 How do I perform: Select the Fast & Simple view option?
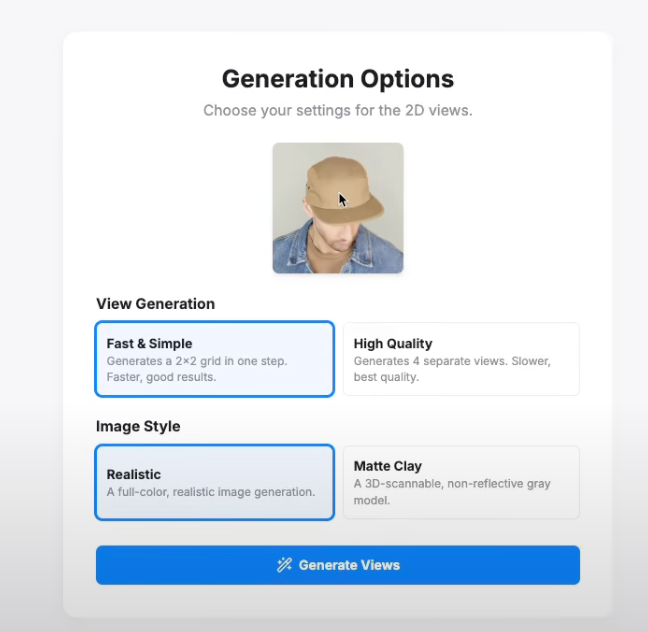pyautogui.click(x=214, y=358)
